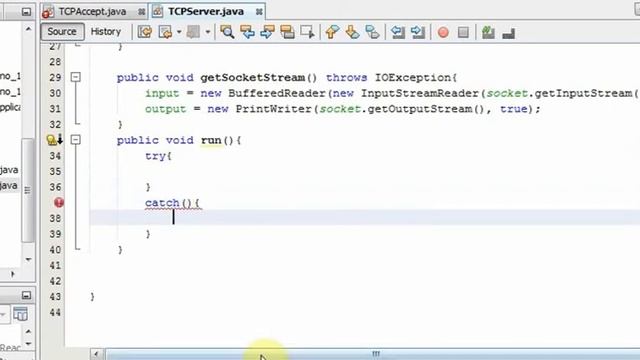Click the editor scroll-left arrow at bottom
Image resolution: width=640 pixels, height=360 pixels.
click(x=96, y=354)
